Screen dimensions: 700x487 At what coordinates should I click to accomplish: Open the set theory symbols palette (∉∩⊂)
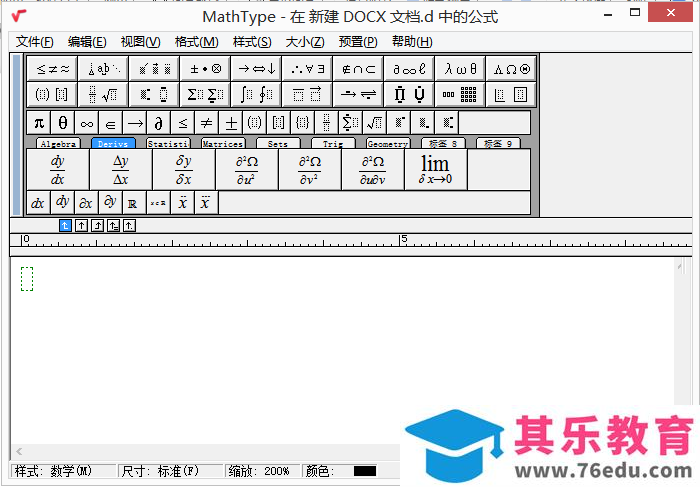[358, 69]
